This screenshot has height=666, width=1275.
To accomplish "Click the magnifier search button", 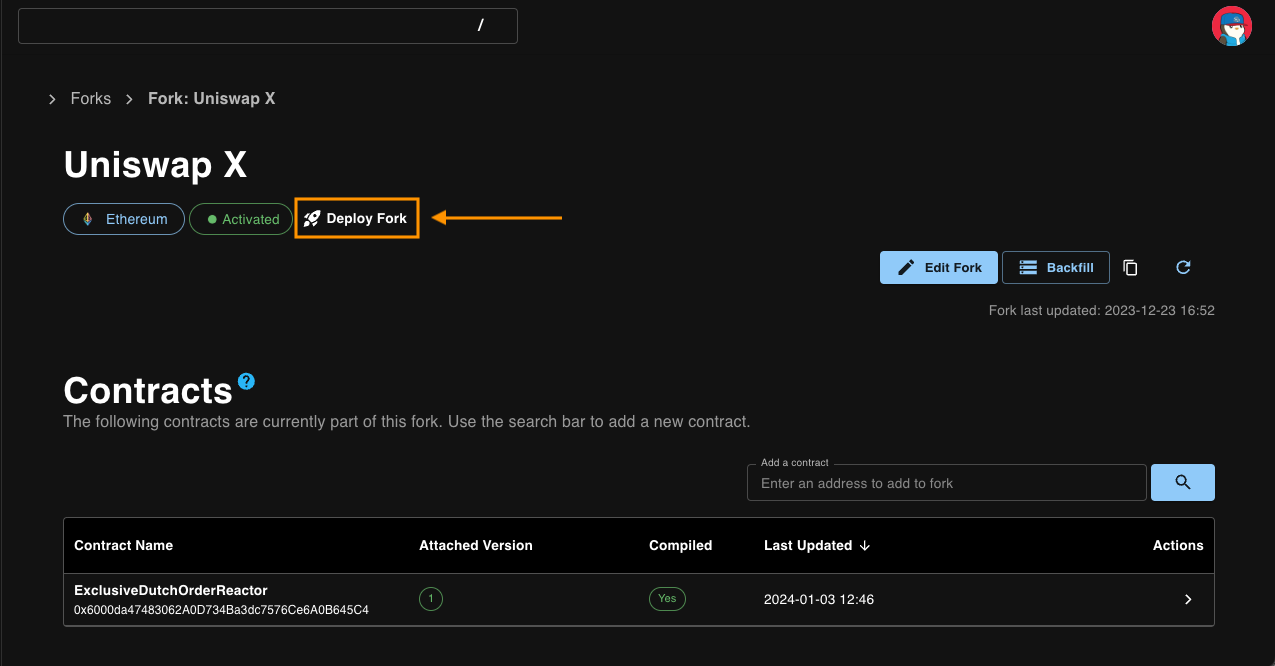I will tap(1182, 482).
